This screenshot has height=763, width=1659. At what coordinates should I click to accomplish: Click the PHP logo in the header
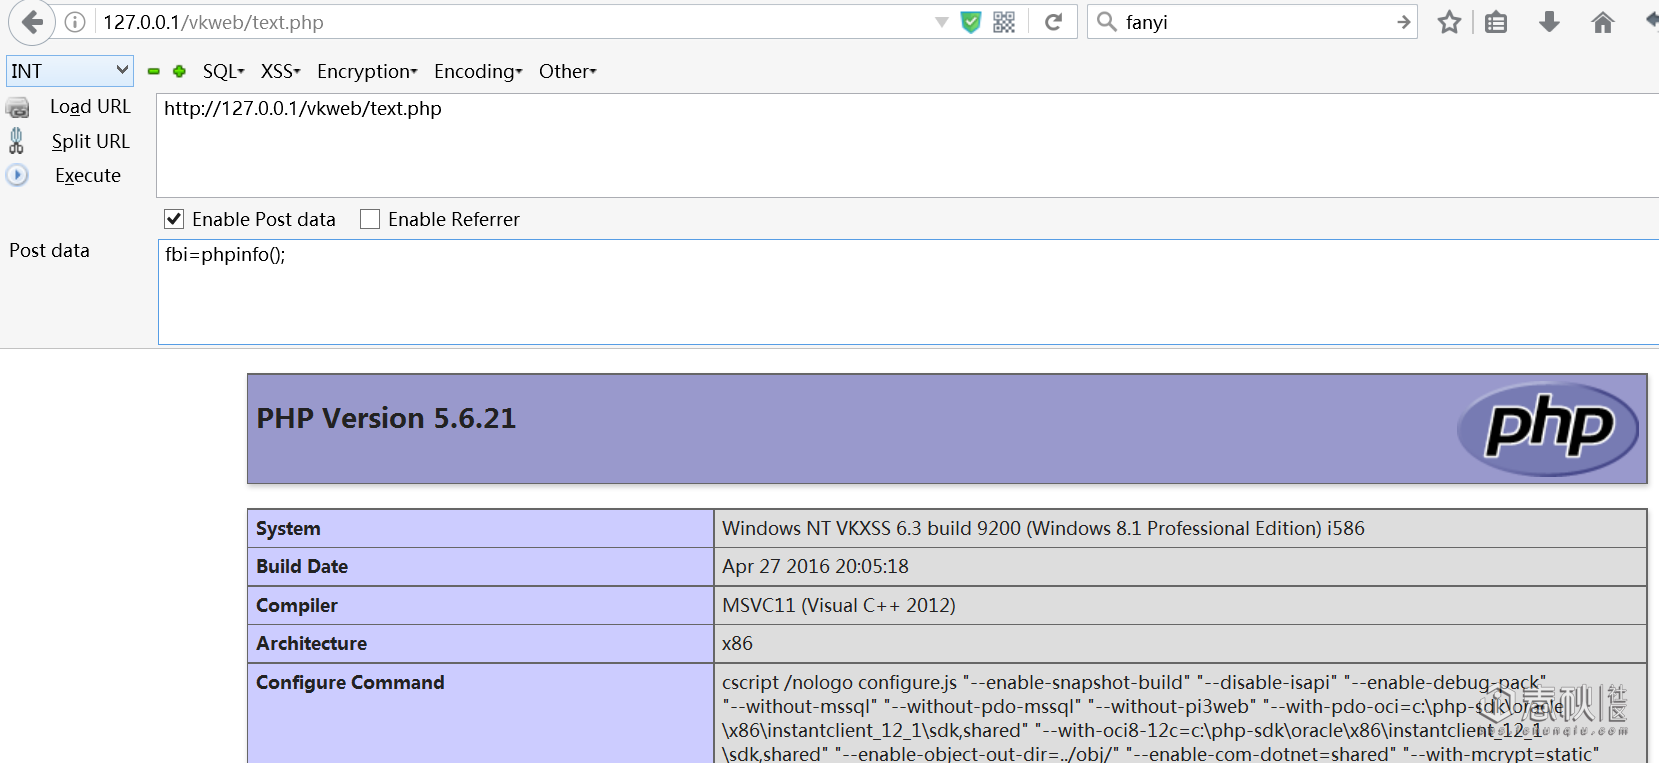(1548, 429)
